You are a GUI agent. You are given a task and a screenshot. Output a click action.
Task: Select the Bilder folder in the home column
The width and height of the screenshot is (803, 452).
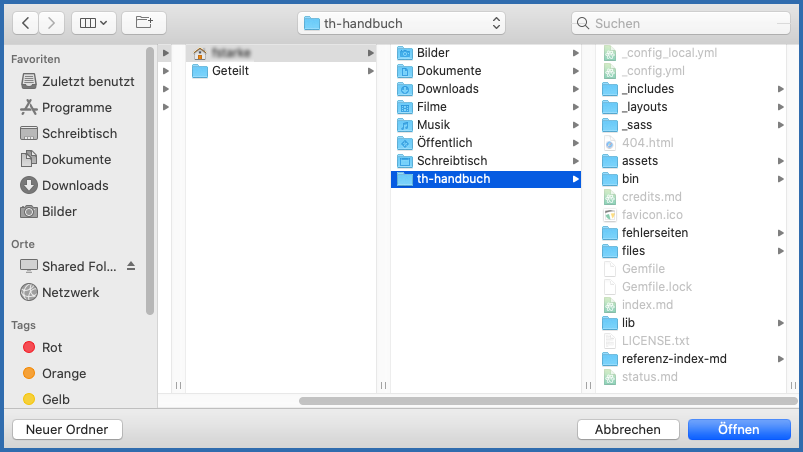coord(485,53)
